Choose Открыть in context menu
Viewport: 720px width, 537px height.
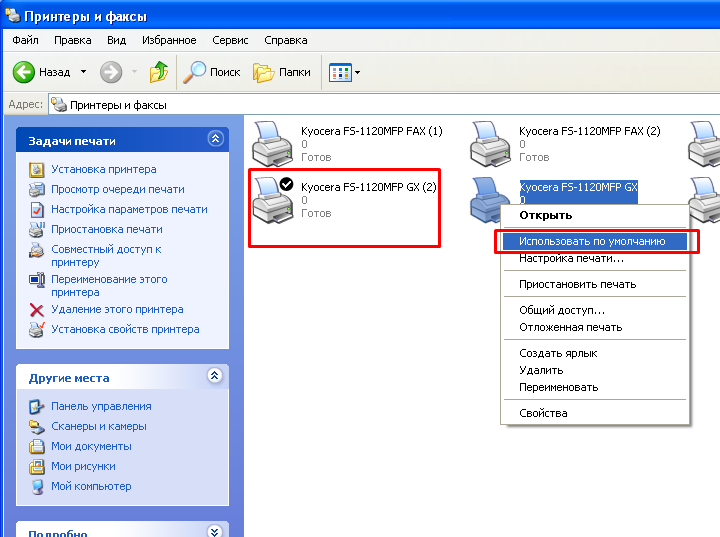[595, 215]
